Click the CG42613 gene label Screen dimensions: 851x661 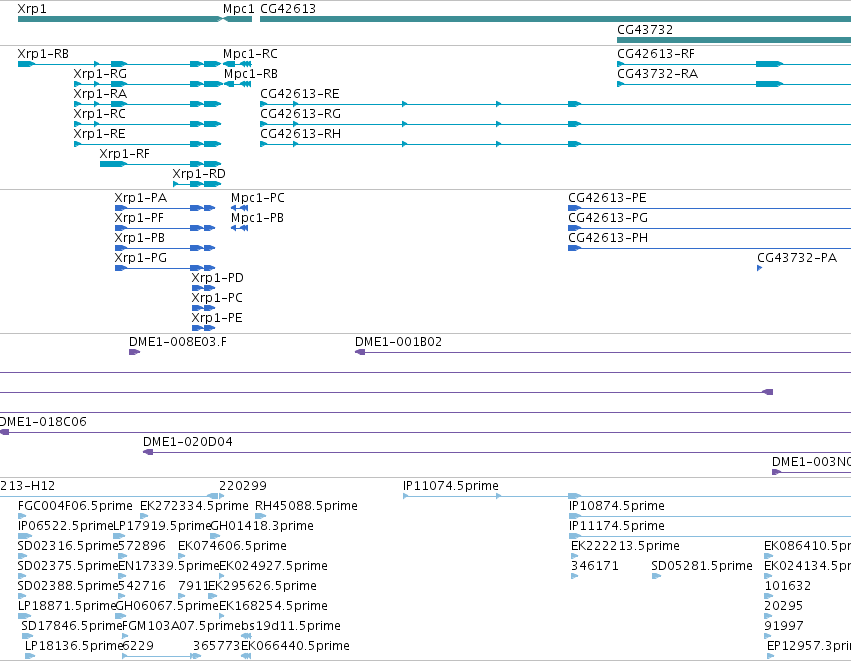click(288, 9)
